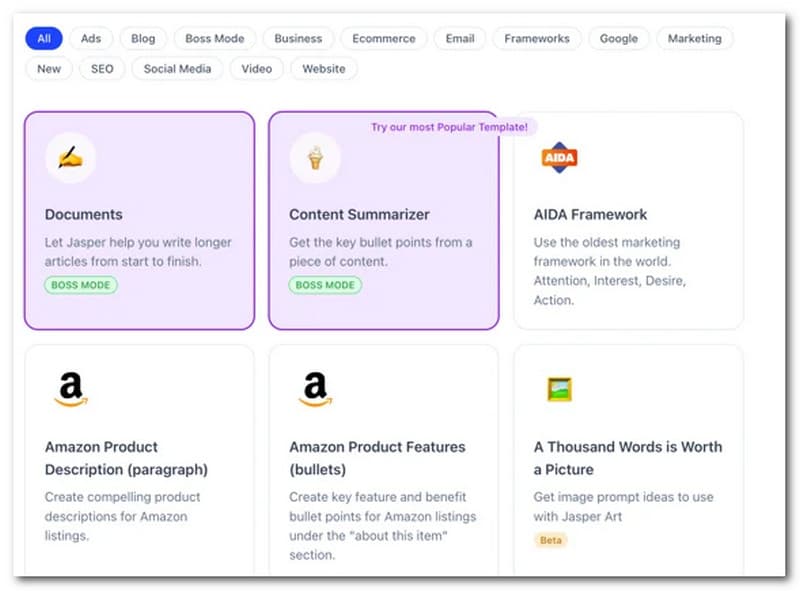
Task: Click the BOSS MODE badge on Documents
Action: point(81,285)
